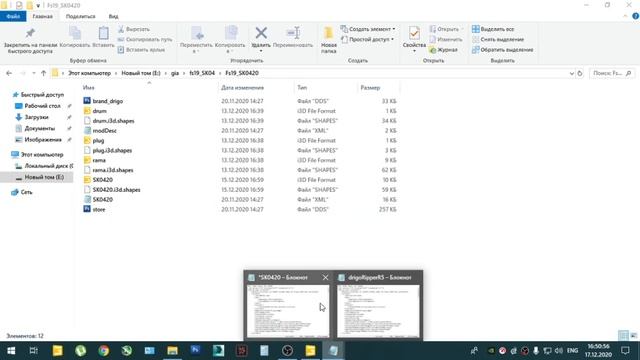Screen dimensions: 640x360
Task: Expand the address bar history dropdown
Action: 571,73
